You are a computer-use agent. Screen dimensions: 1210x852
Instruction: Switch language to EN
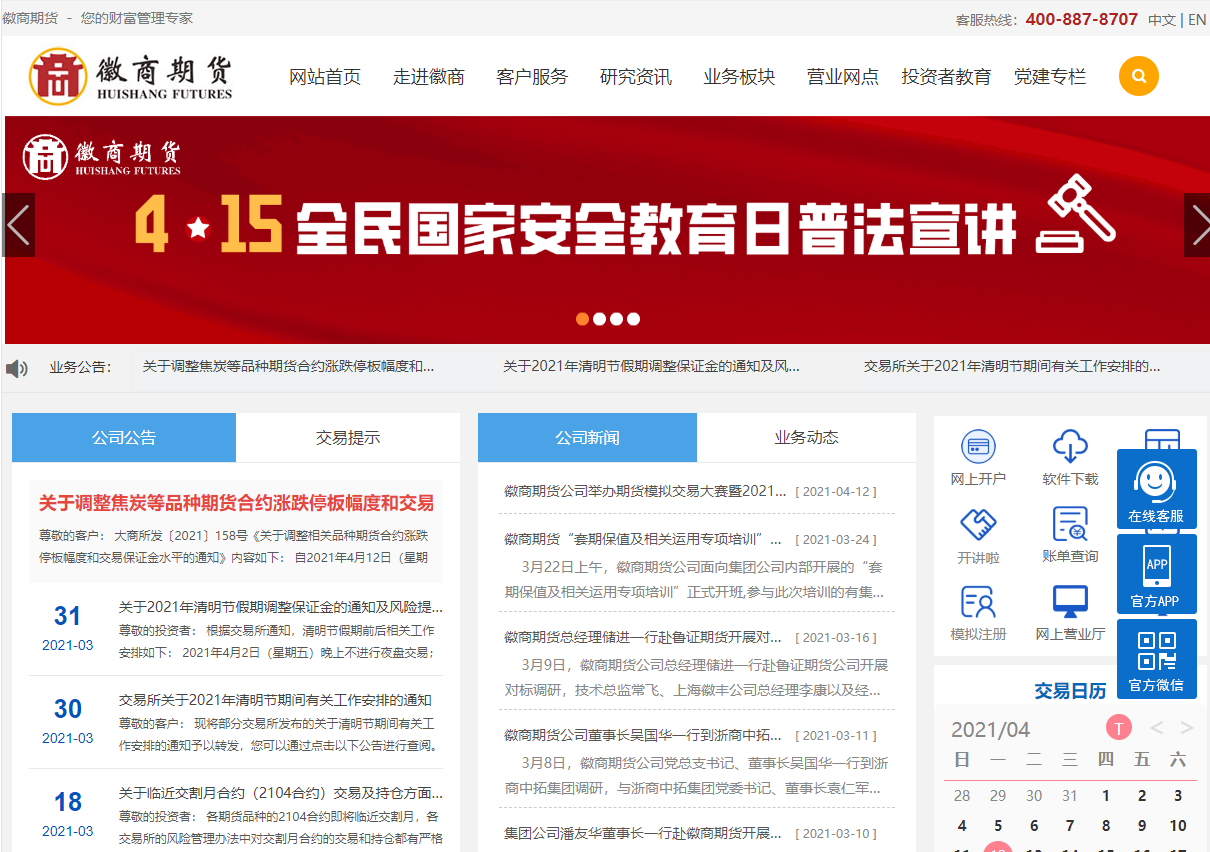click(1197, 20)
